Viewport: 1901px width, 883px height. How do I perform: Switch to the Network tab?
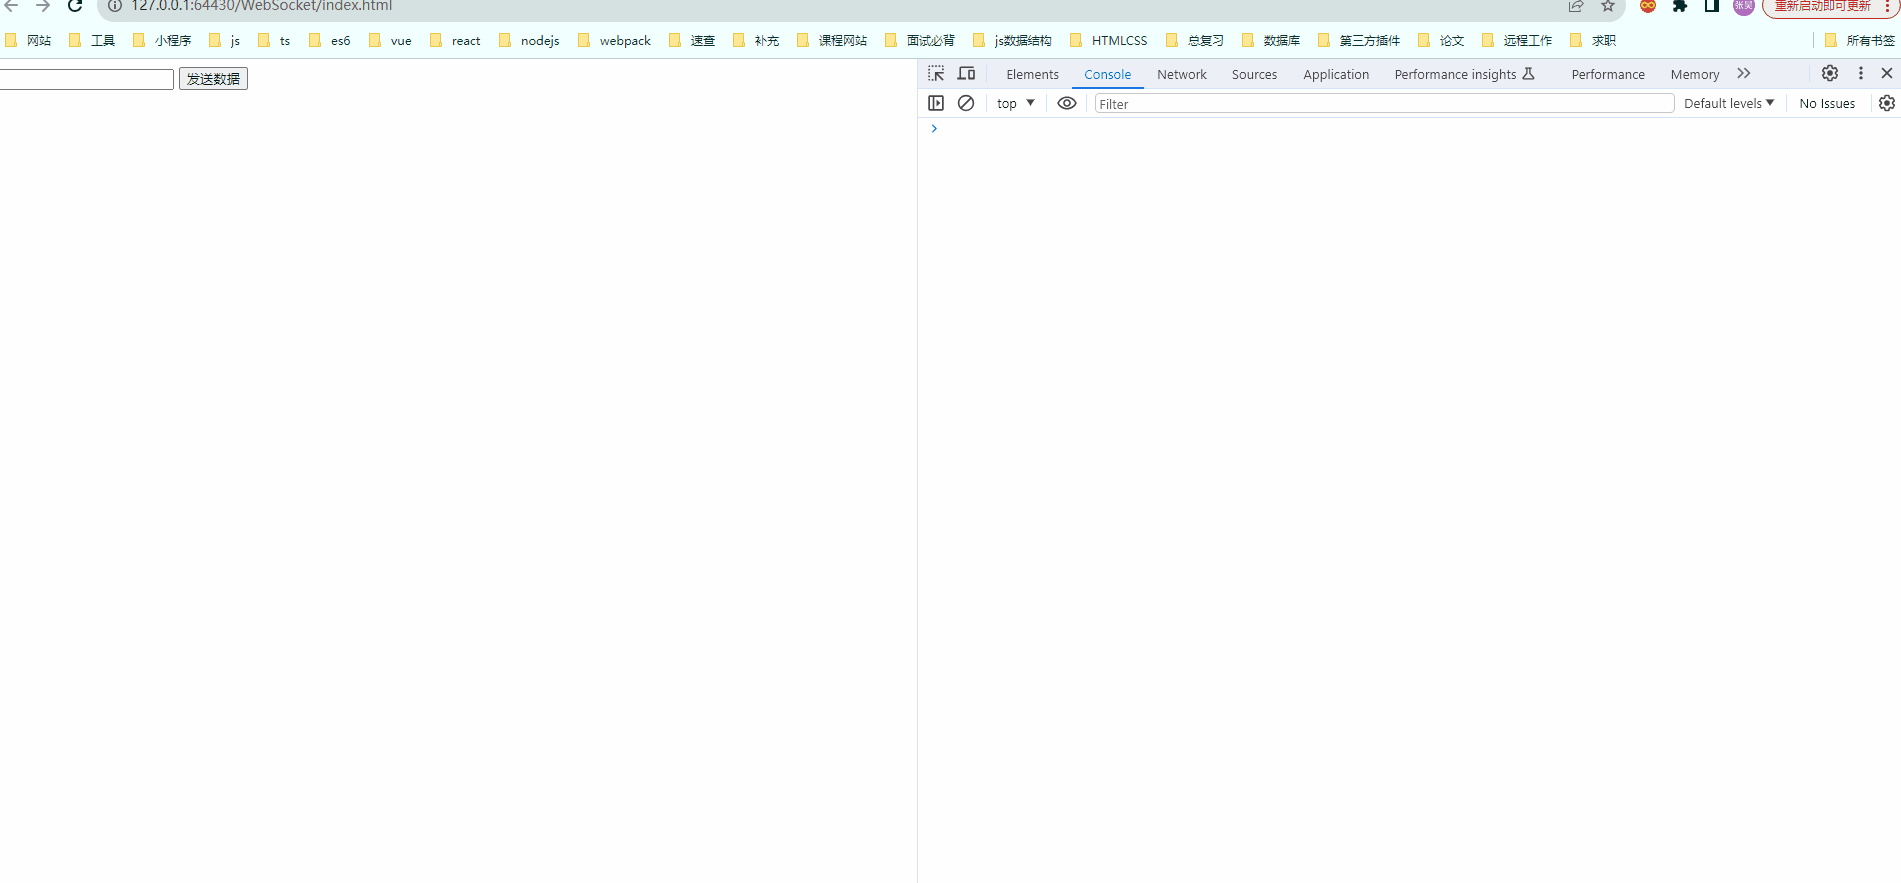tap(1182, 74)
